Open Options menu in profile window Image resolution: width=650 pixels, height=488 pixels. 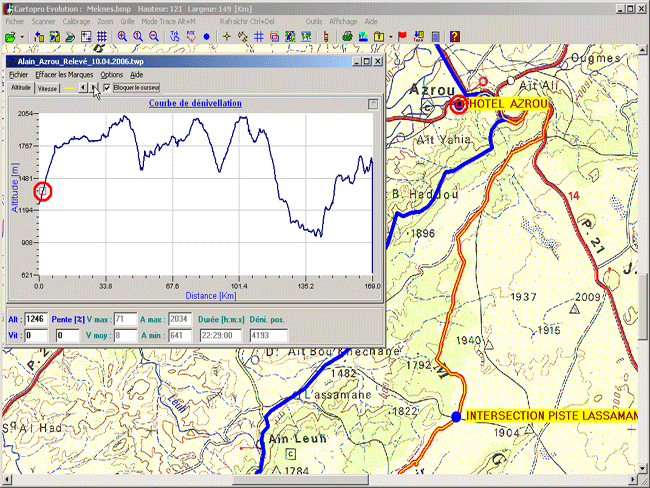[112, 75]
